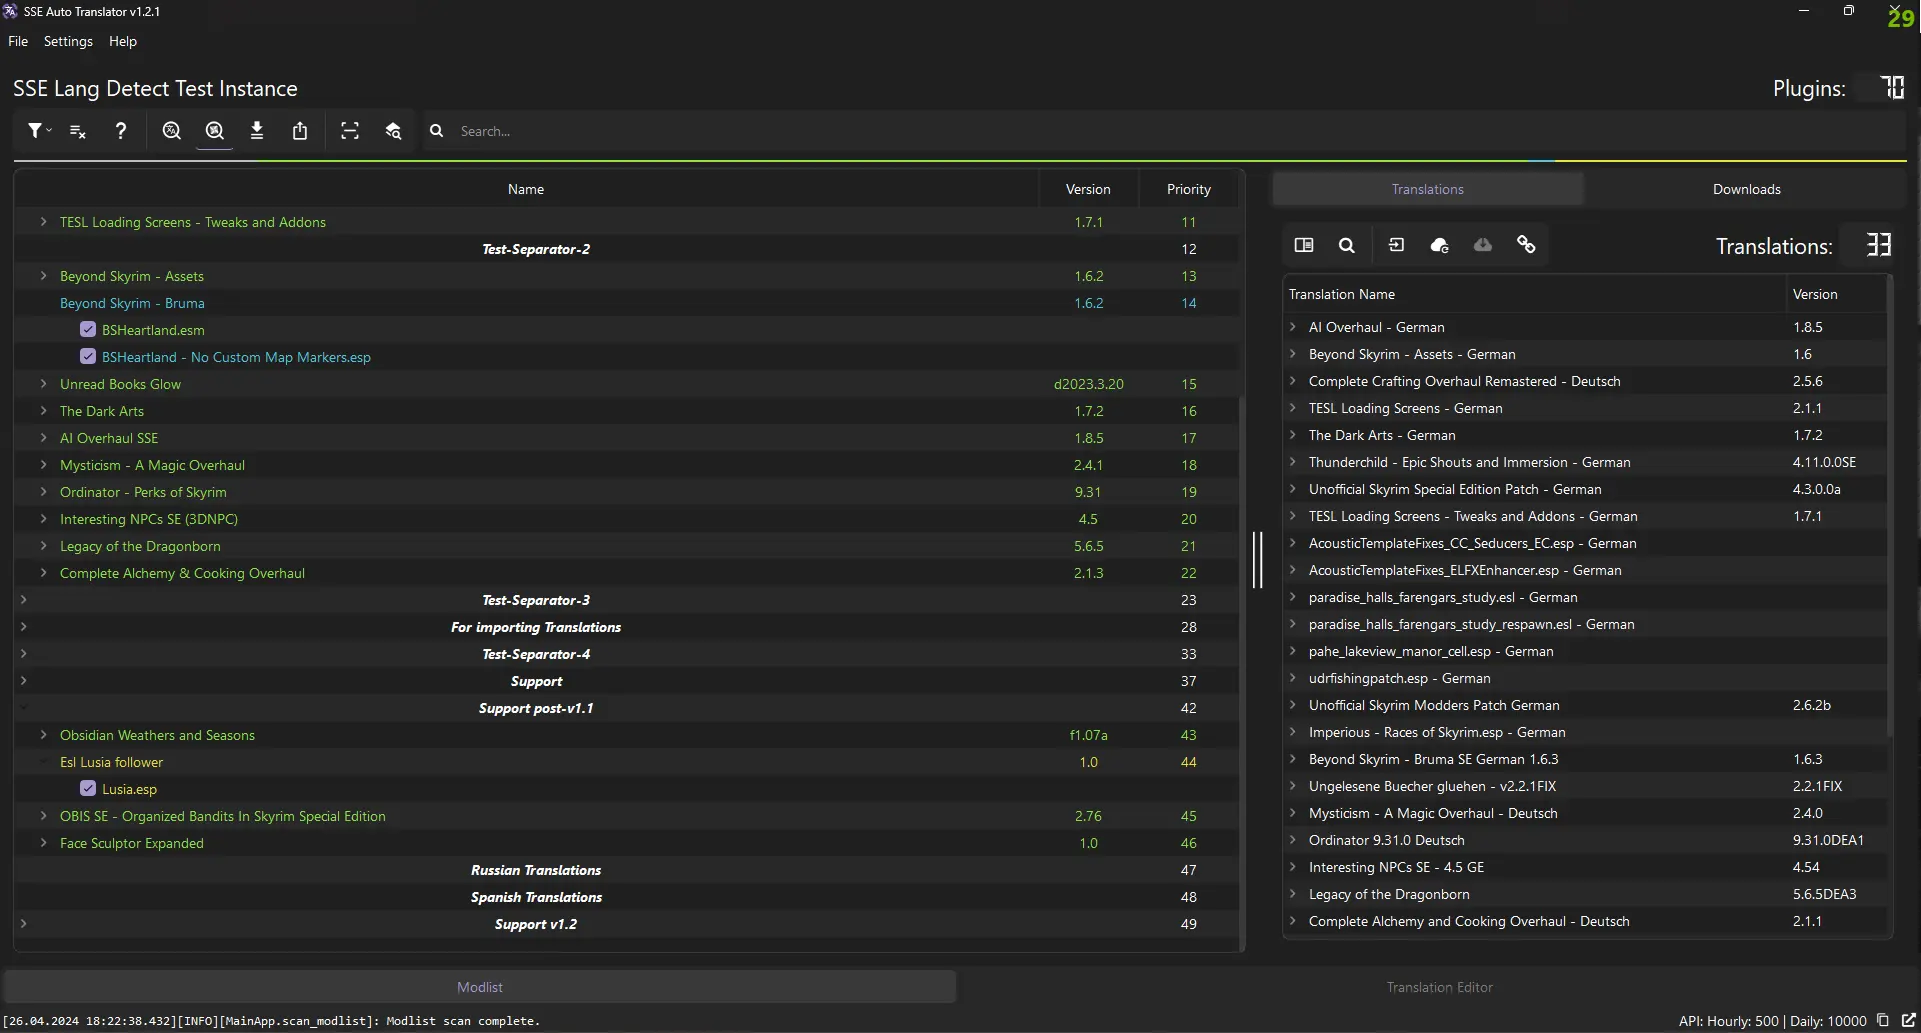1921x1033 pixels.
Task: Expand AI Overhaul - German translation
Action: pos(1293,327)
